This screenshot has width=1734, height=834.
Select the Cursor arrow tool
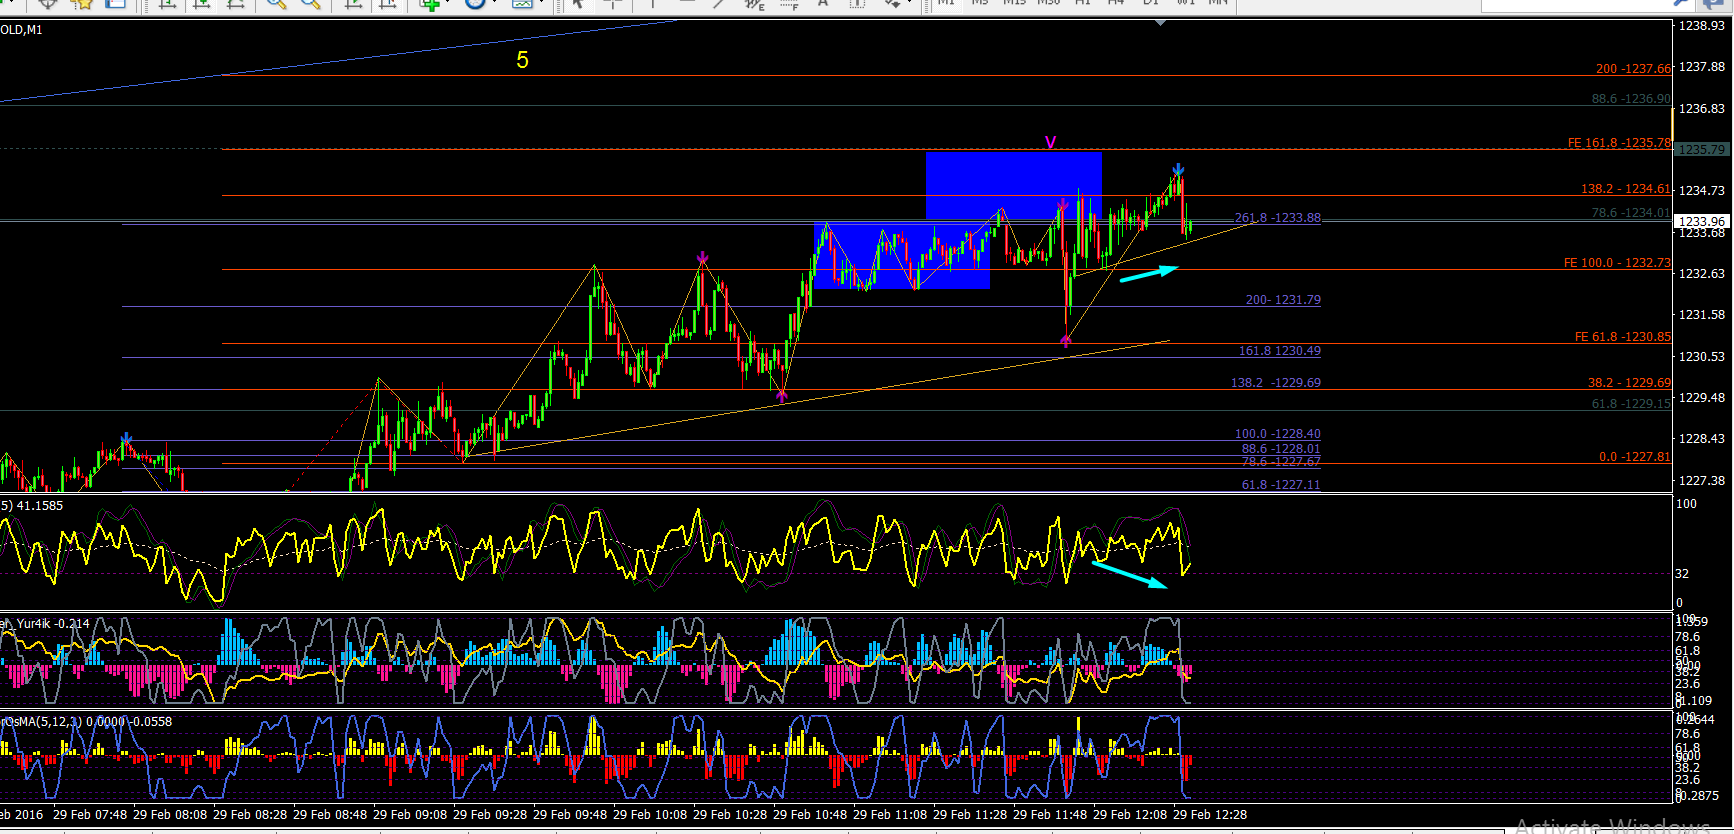pos(578,4)
